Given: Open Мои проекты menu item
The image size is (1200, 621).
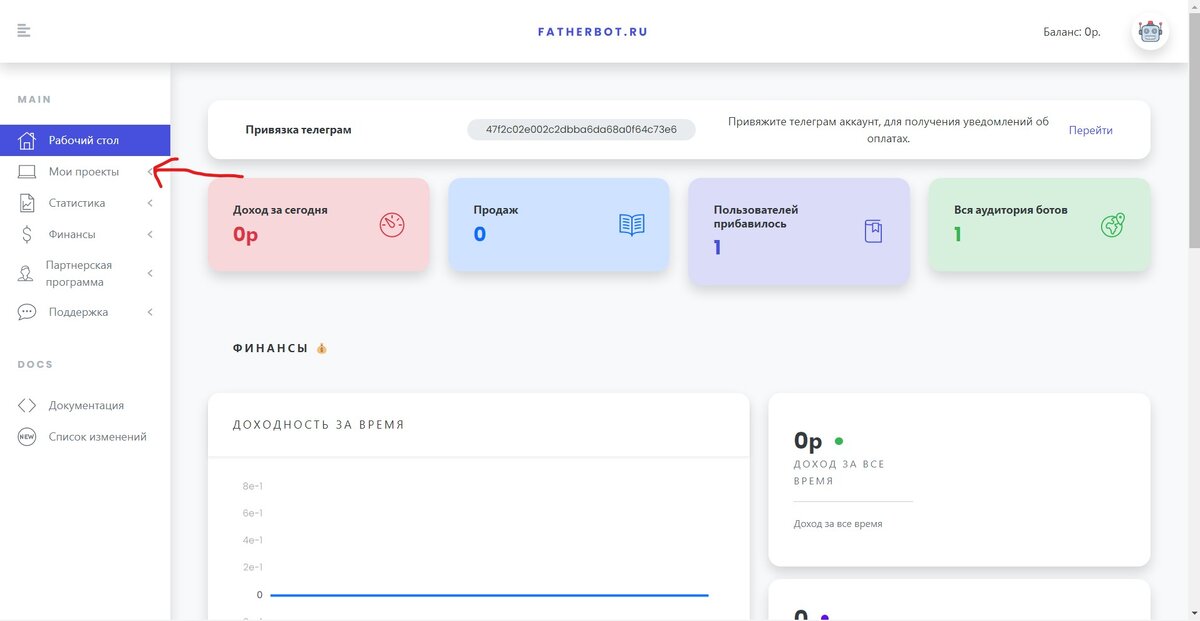Looking at the screenshot, I should click(85, 172).
